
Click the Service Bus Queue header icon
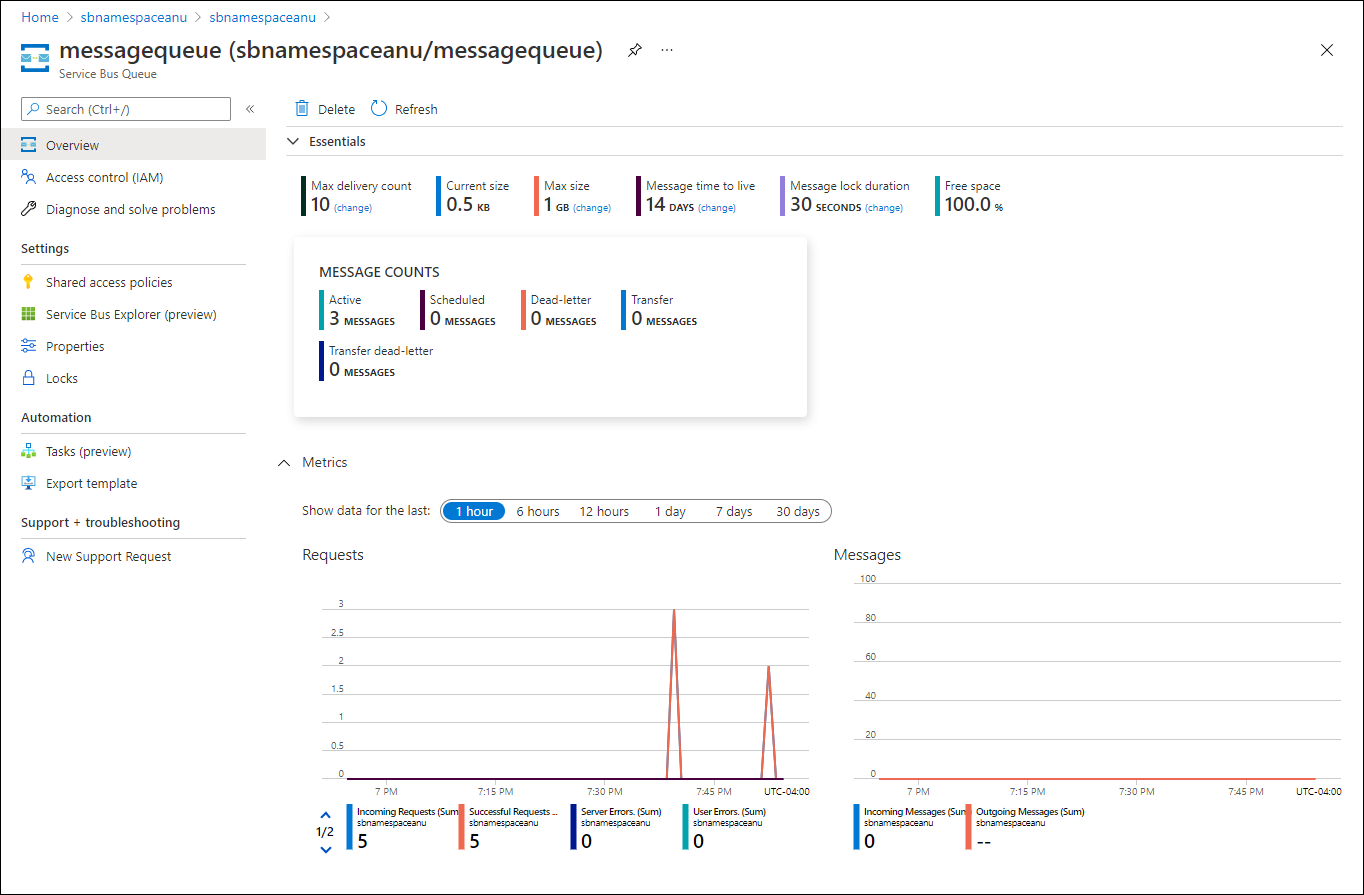click(x=36, y=58)
